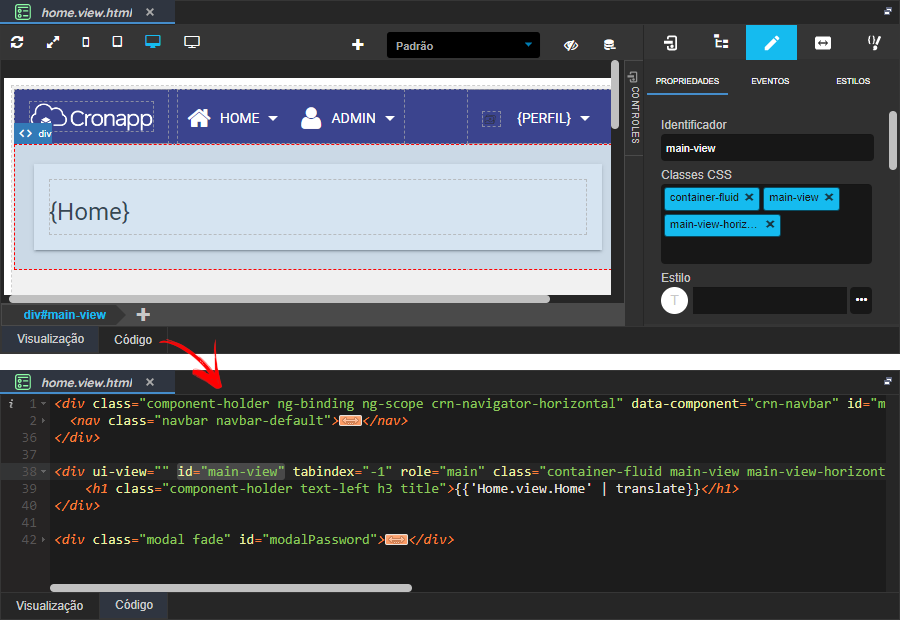Select the blue desktop preview icon

153,41
